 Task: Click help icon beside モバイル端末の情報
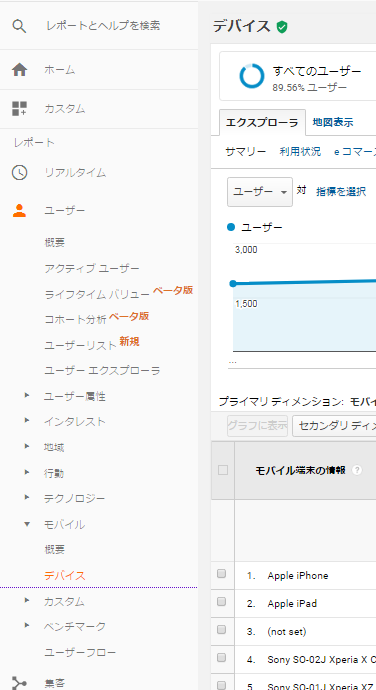(x=357, y=470)
